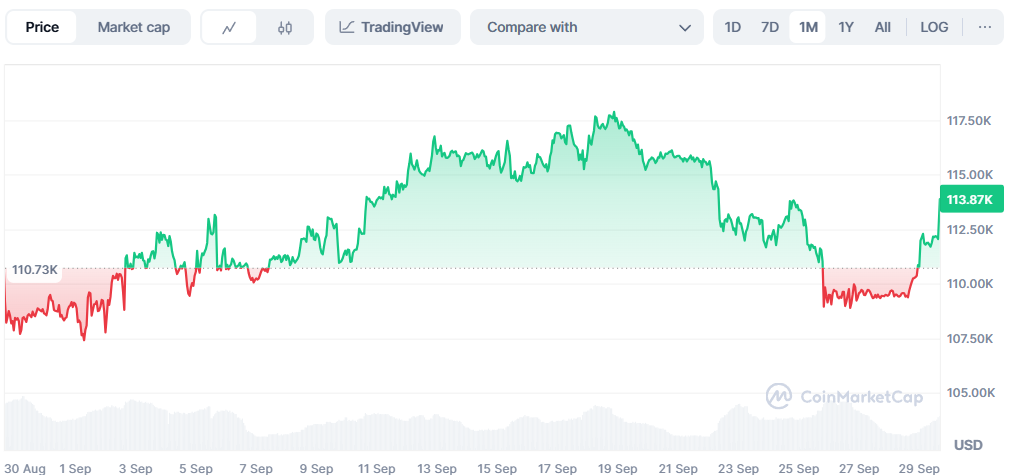Click the Compare with dropdown chevron
This screenshot has height=475, width=1013.
click(x=685, y=28)
